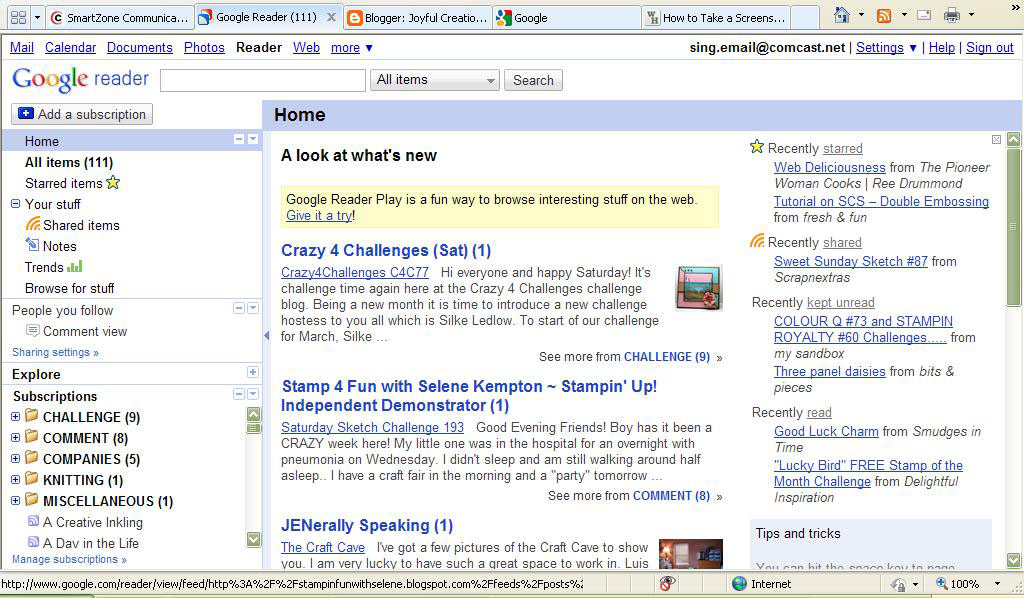Close the Google Reader (111) tab
The width and height of the screenshot is (1024, 598).
coord(331,18)
